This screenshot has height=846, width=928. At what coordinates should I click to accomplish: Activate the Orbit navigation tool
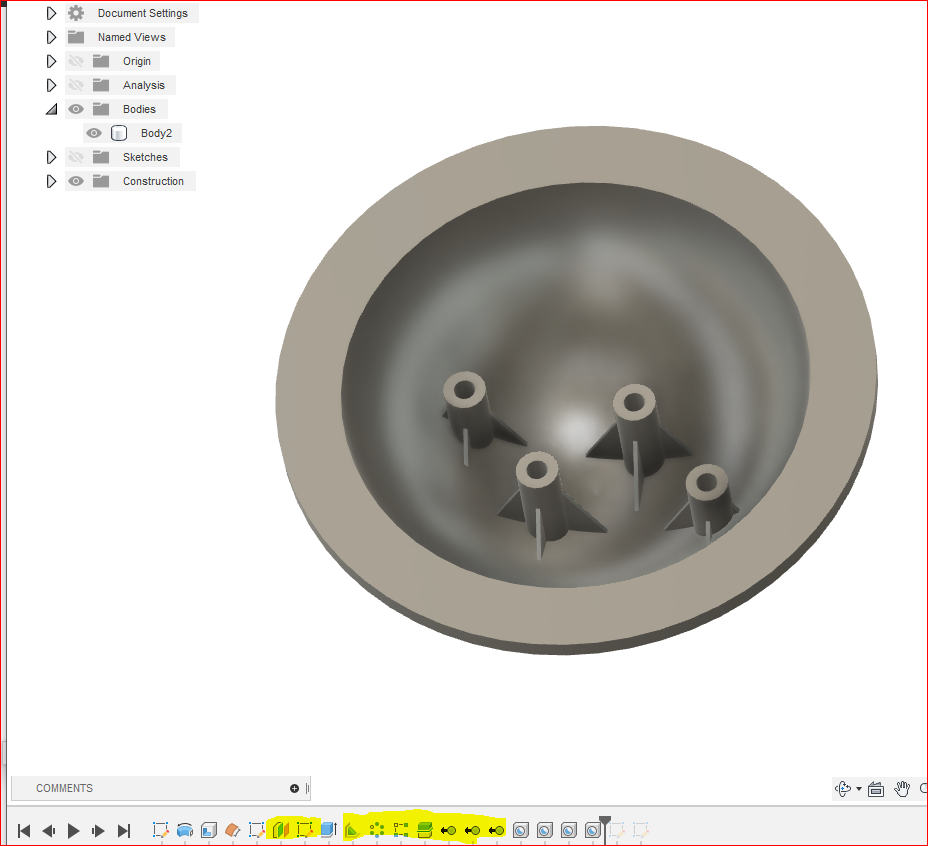[x=843, y=789]
